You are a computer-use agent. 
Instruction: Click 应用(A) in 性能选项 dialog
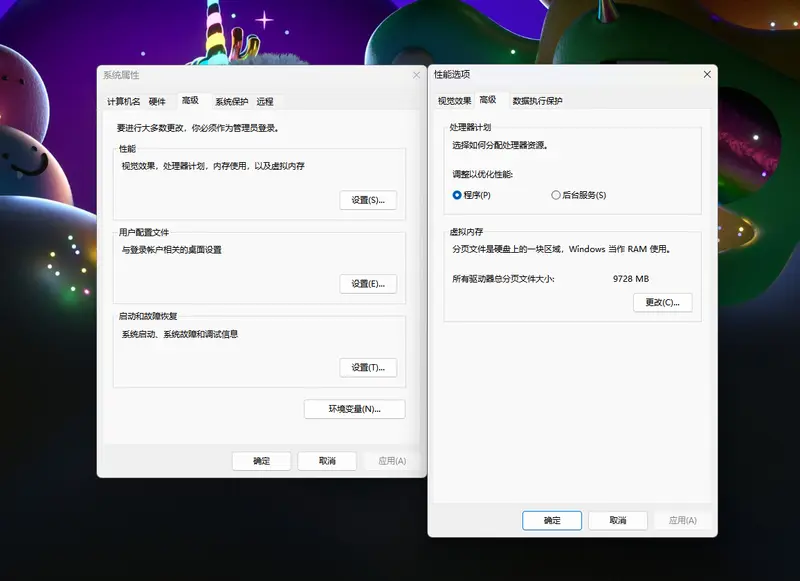pyautogui.click(x=683, y=520)
